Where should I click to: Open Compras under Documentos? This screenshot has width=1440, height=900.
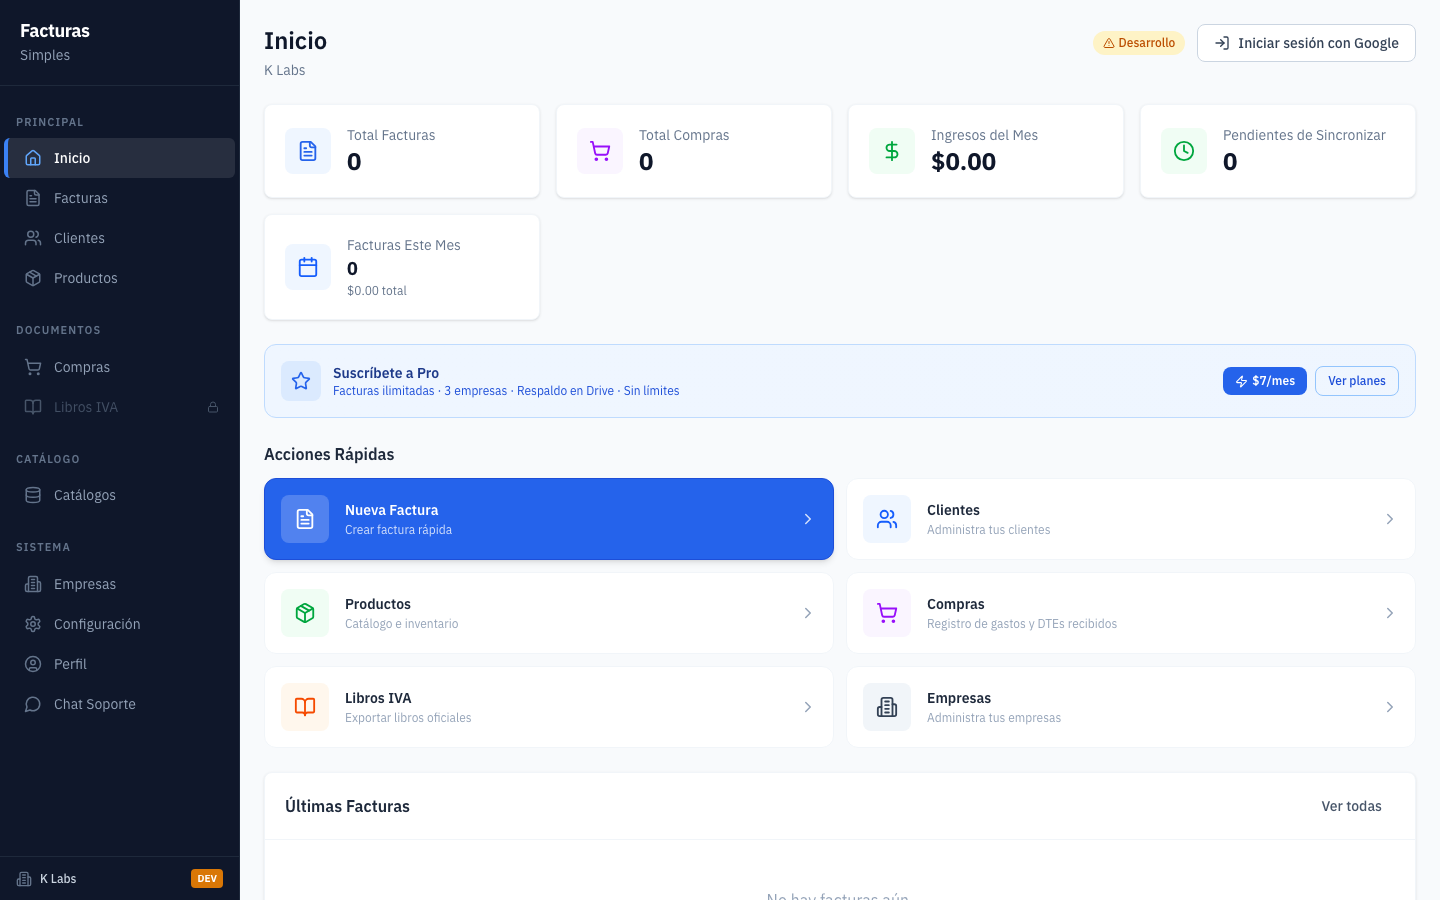[x=120, y=367]
